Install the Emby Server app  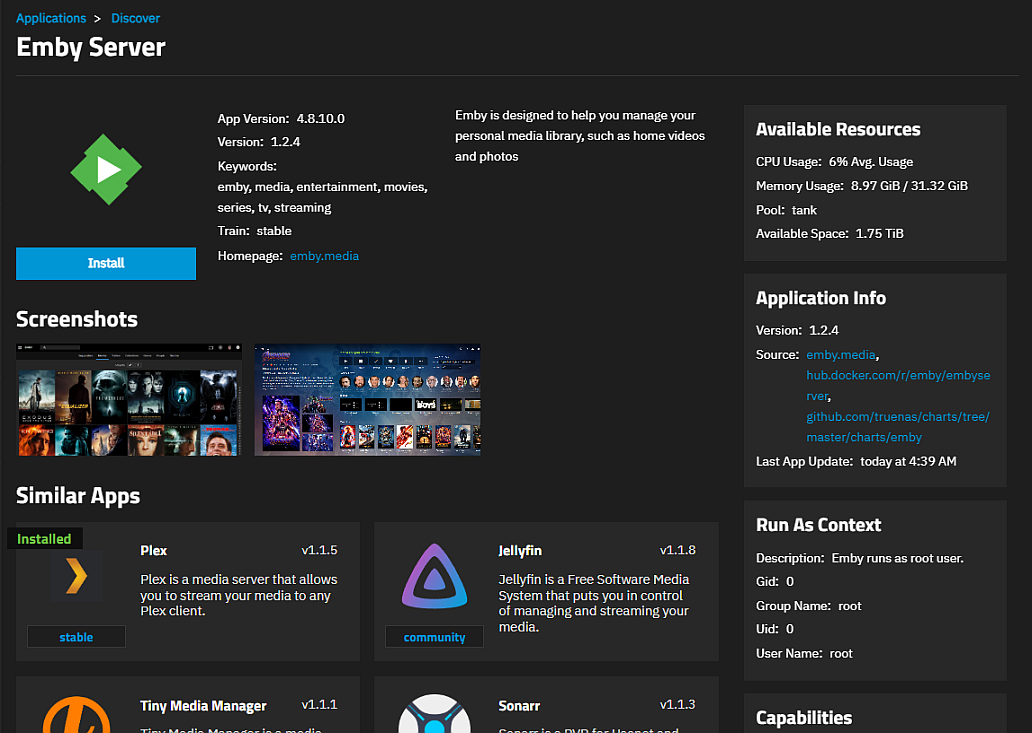pyautogui.click(x=106, y=263)
